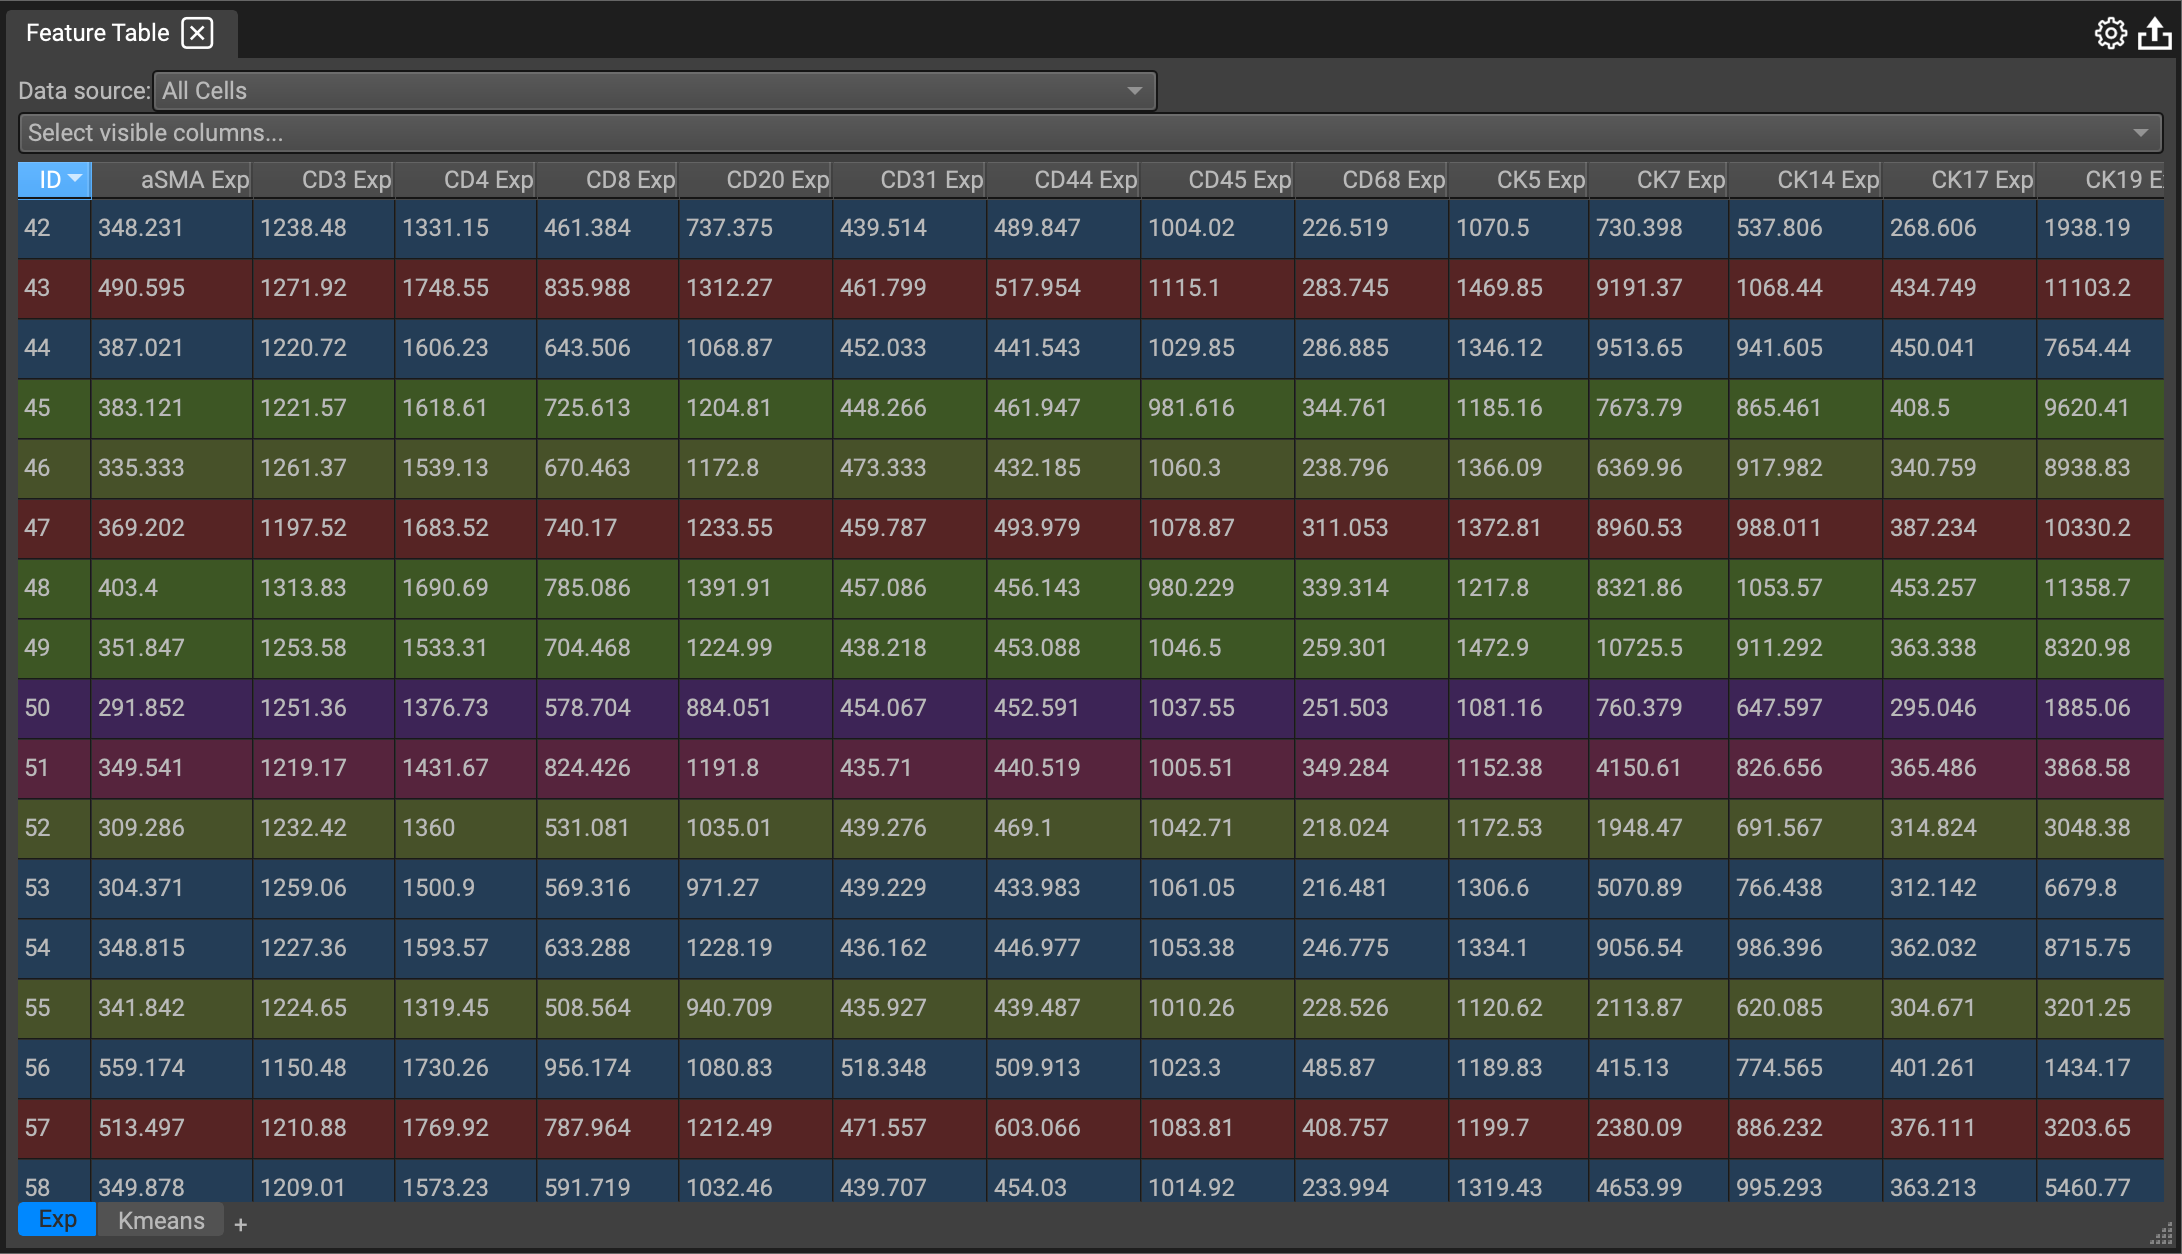Click cell value 403.4
This screenshot has width=2182, height=1254.
[128, 588]
